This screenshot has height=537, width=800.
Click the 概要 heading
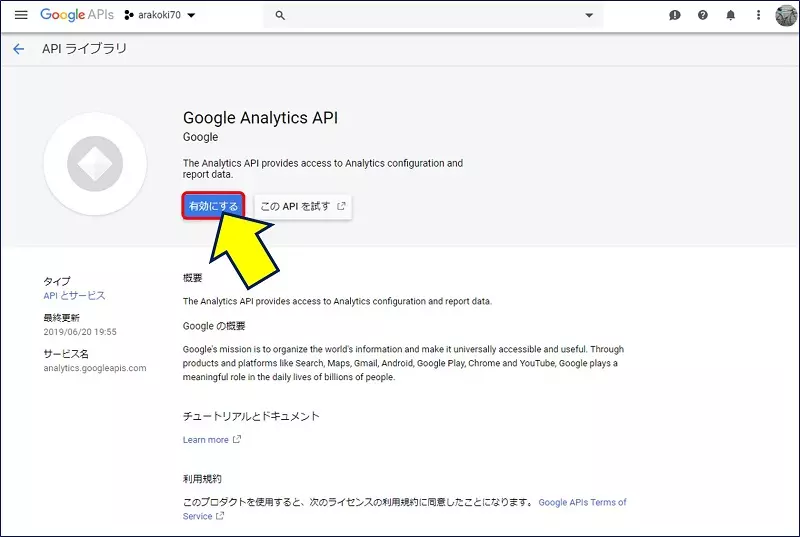coord(192,278)
